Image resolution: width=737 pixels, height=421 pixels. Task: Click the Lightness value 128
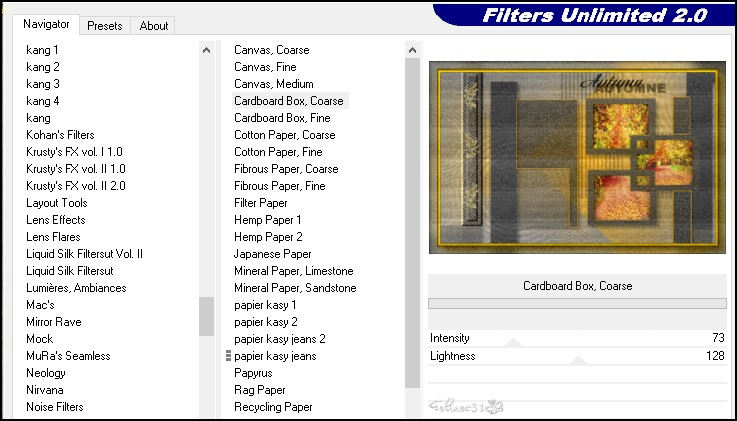click(x=715, y=356)
